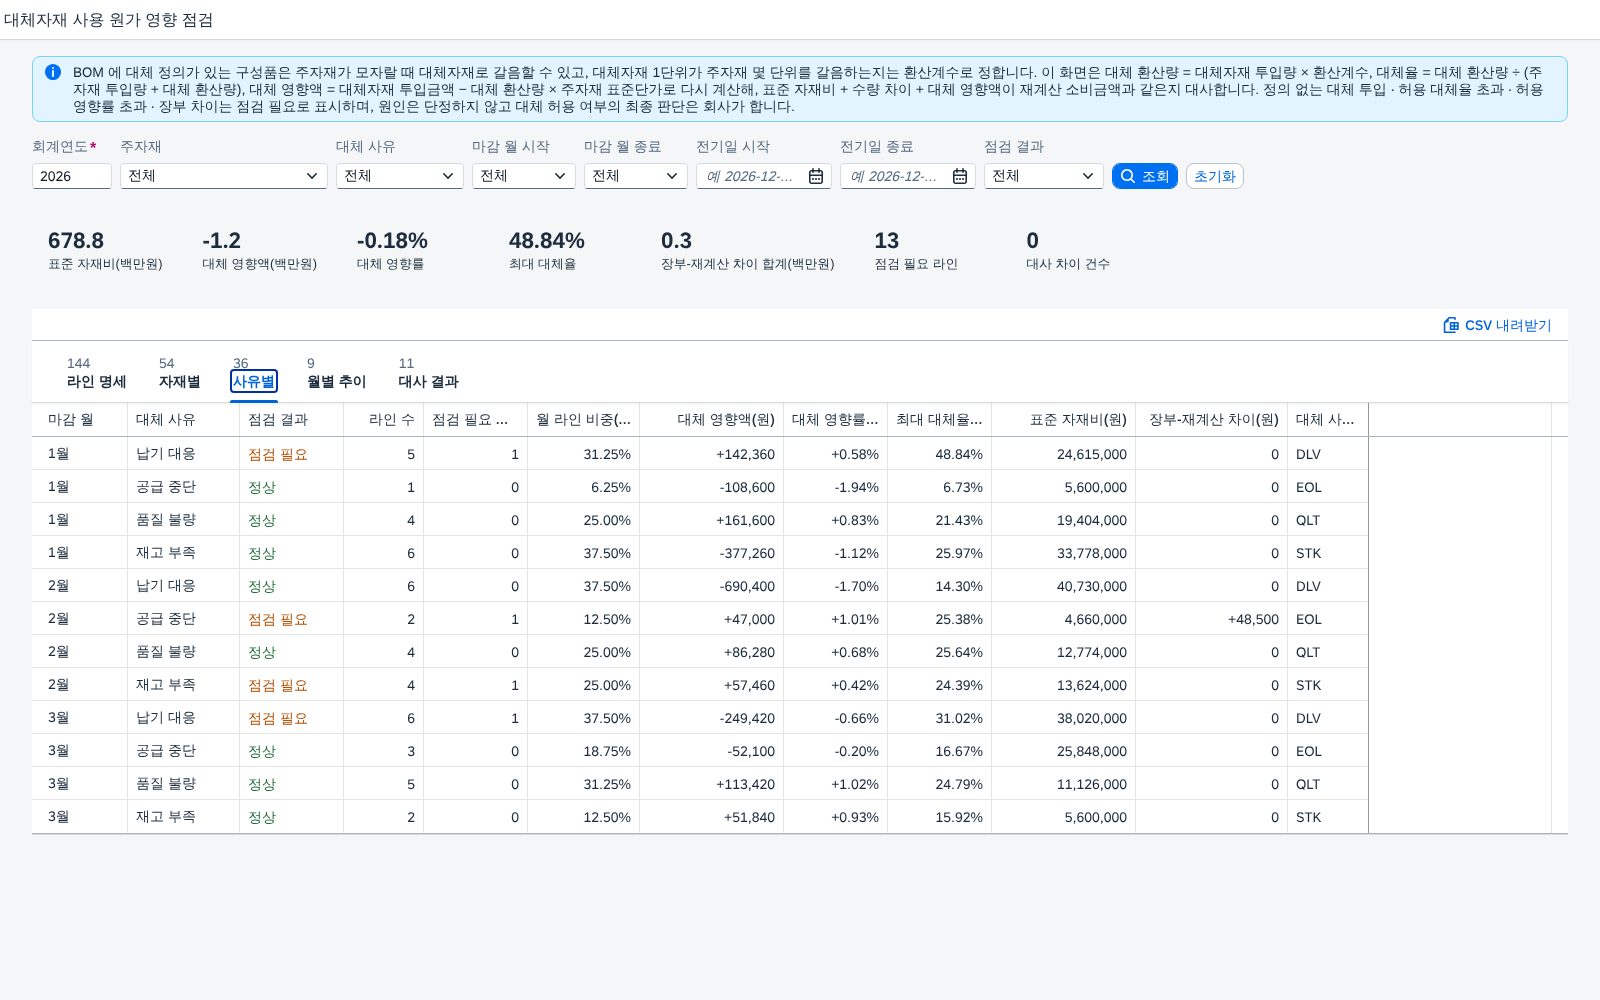1600x1000 pixels.
Task: Click the 라인 수 column header
Action: point(384,420)
